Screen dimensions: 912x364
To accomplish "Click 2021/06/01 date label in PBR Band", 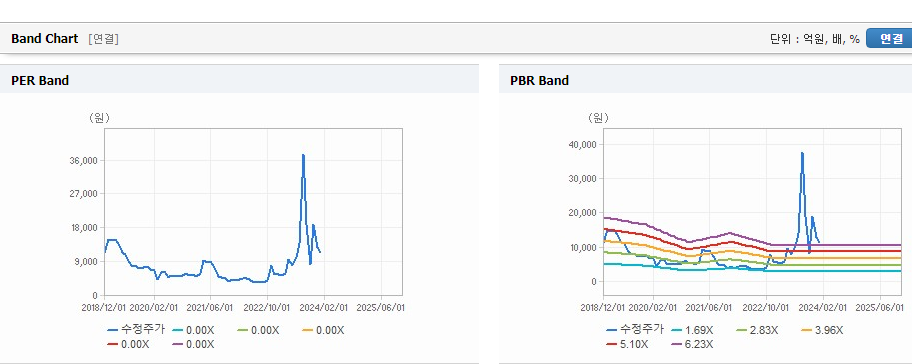I will [x=709, y=308].
